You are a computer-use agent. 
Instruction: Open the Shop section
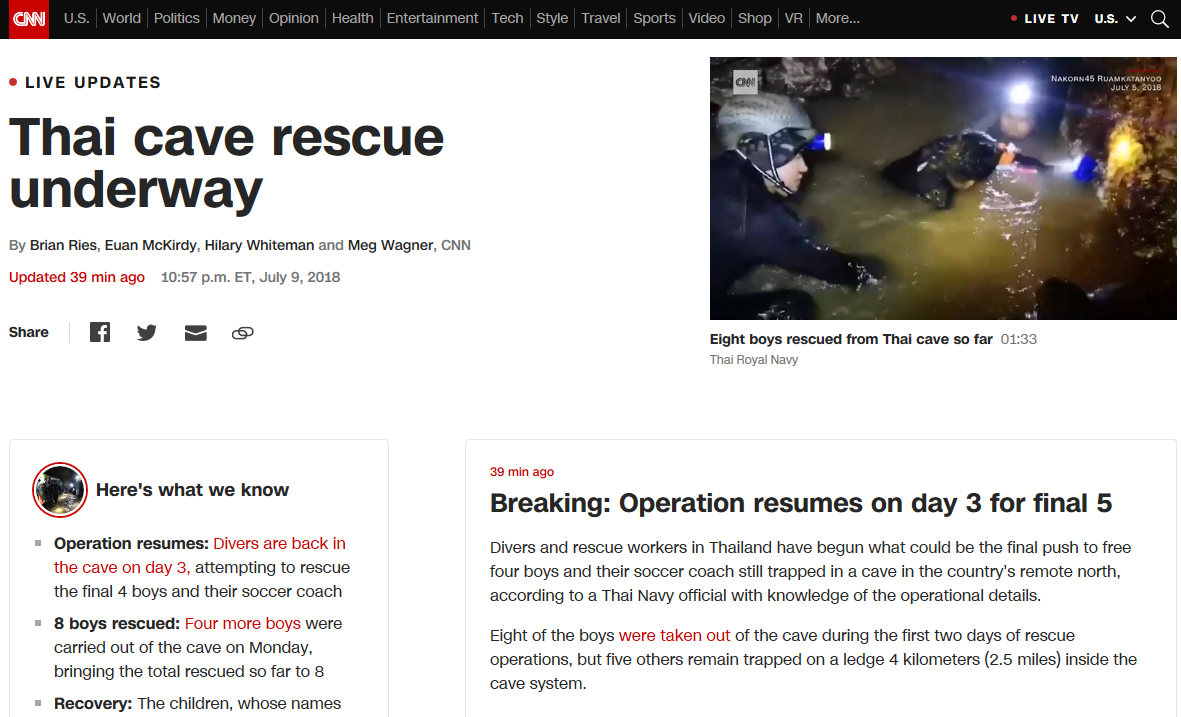(755, 18)
